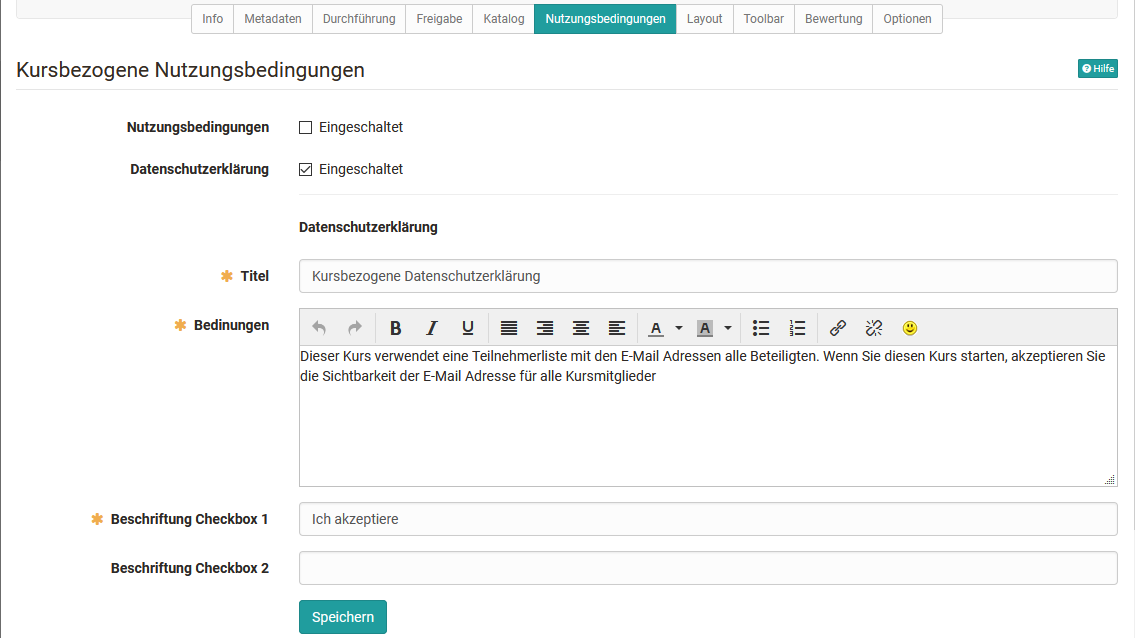The image size is (1135, 638).
Task: Apply justify alignment in the editor toolbar
Action: pyautogui.click(x=509, y=328)
